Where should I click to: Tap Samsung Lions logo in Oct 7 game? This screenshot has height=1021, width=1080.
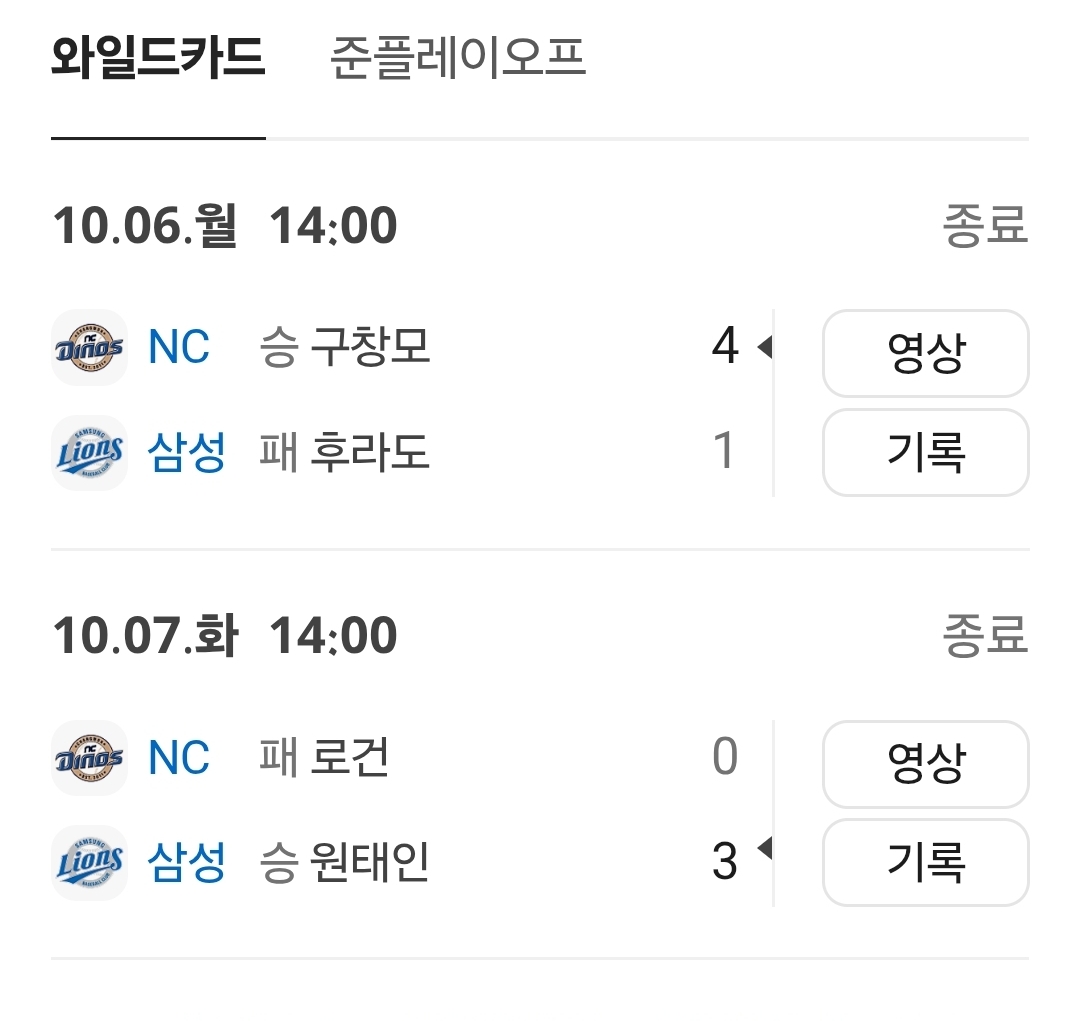click(x=89, y=862)
